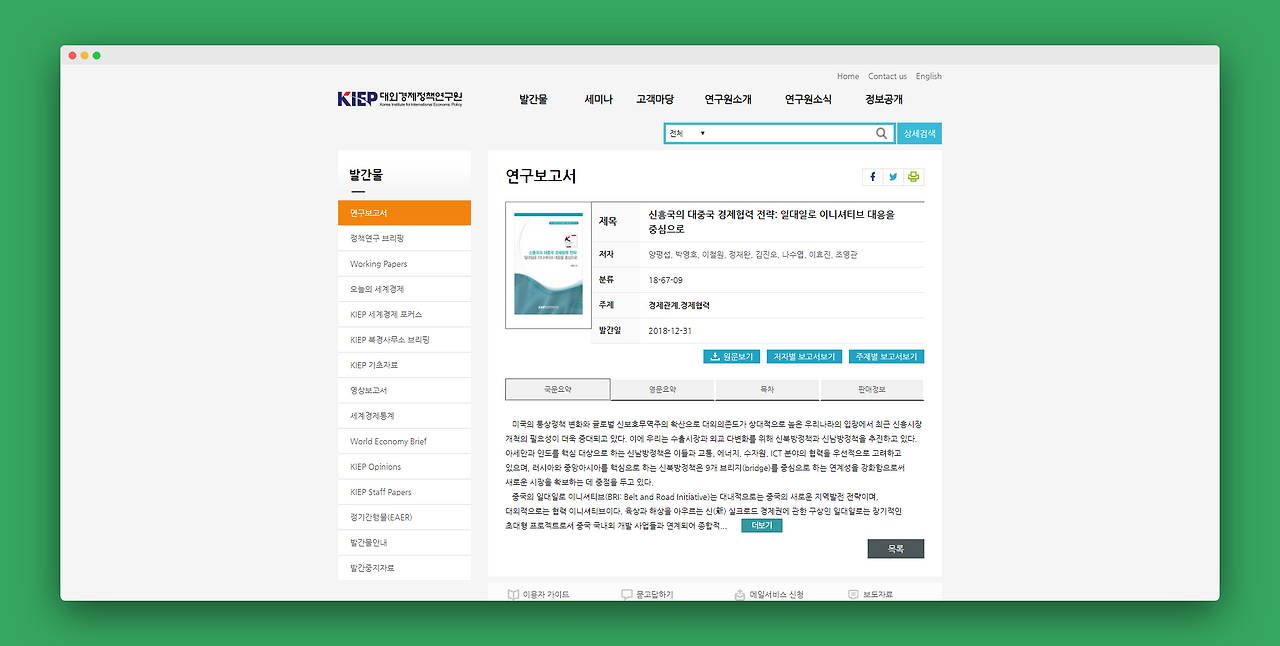This screenshot has width=1280, height=646.
Task: Switch to the 판매정보 tab
Action: (x=872, y=389)
